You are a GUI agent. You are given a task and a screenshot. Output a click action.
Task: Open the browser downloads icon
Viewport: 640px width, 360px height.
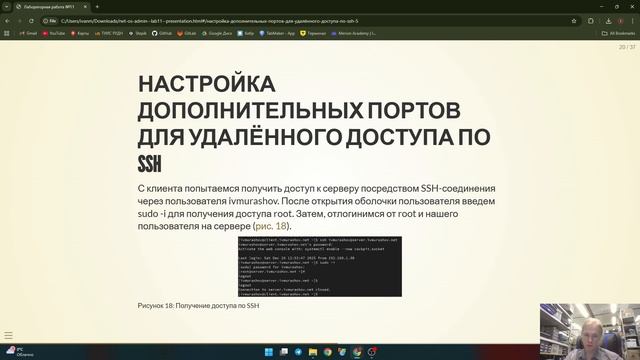(x=609, y=21)
